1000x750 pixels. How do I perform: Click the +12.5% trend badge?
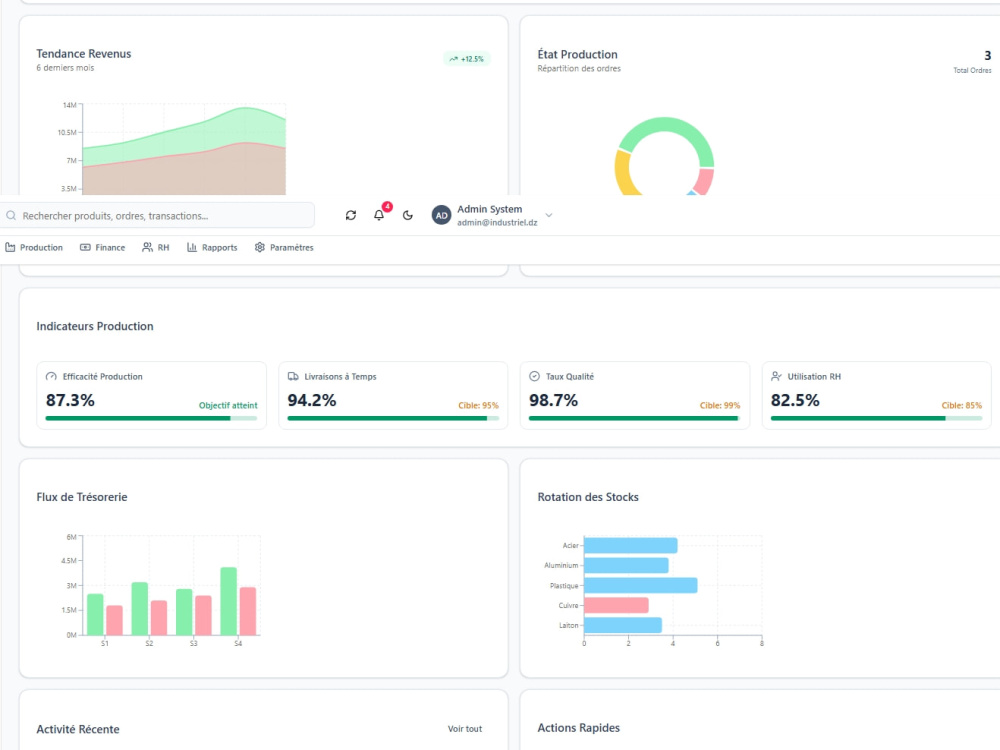point(467,59)
